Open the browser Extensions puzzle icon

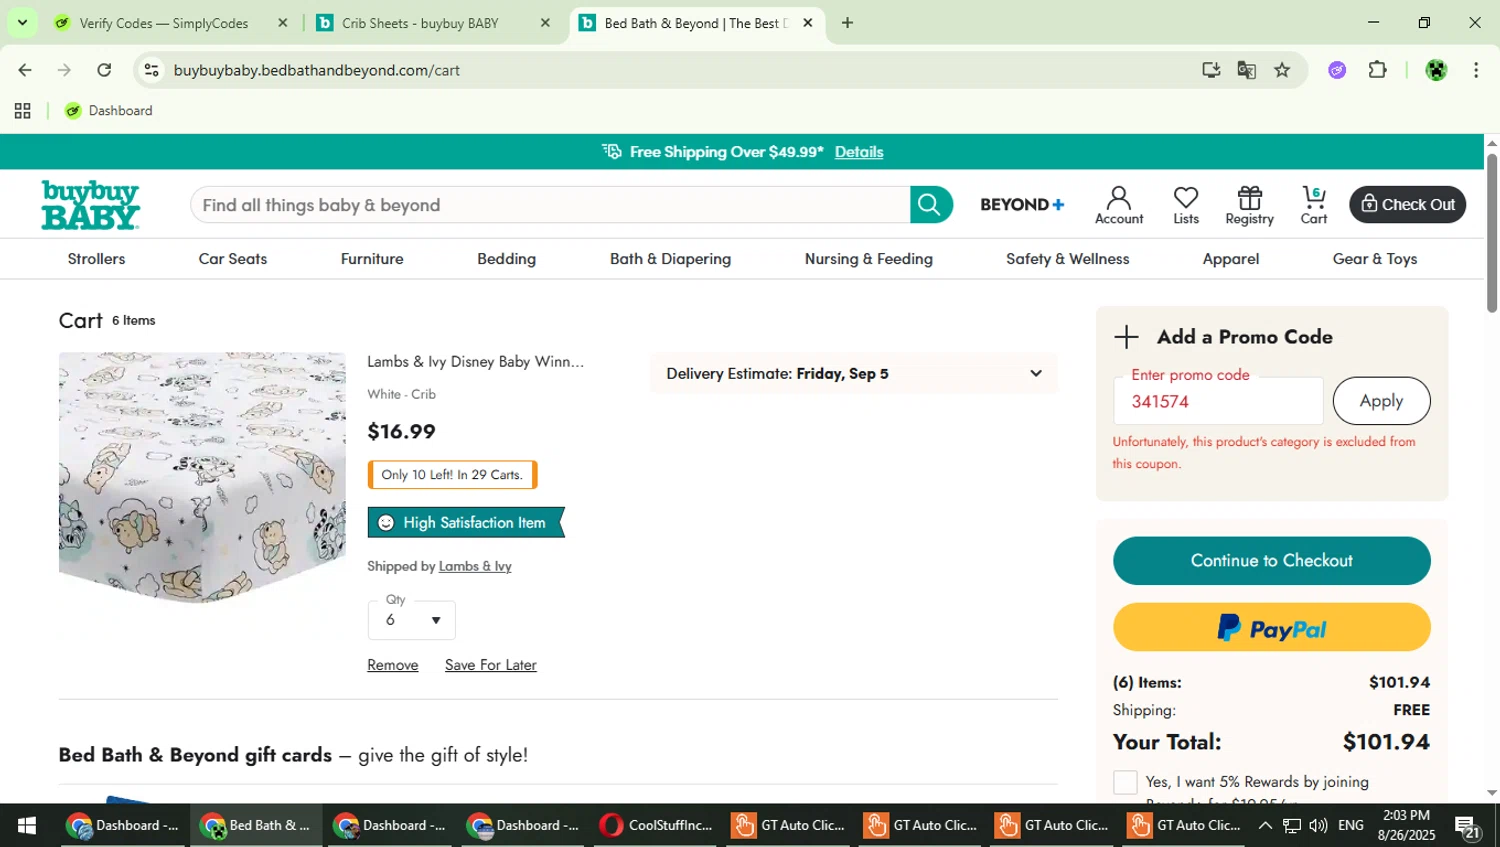point(1378,70)
